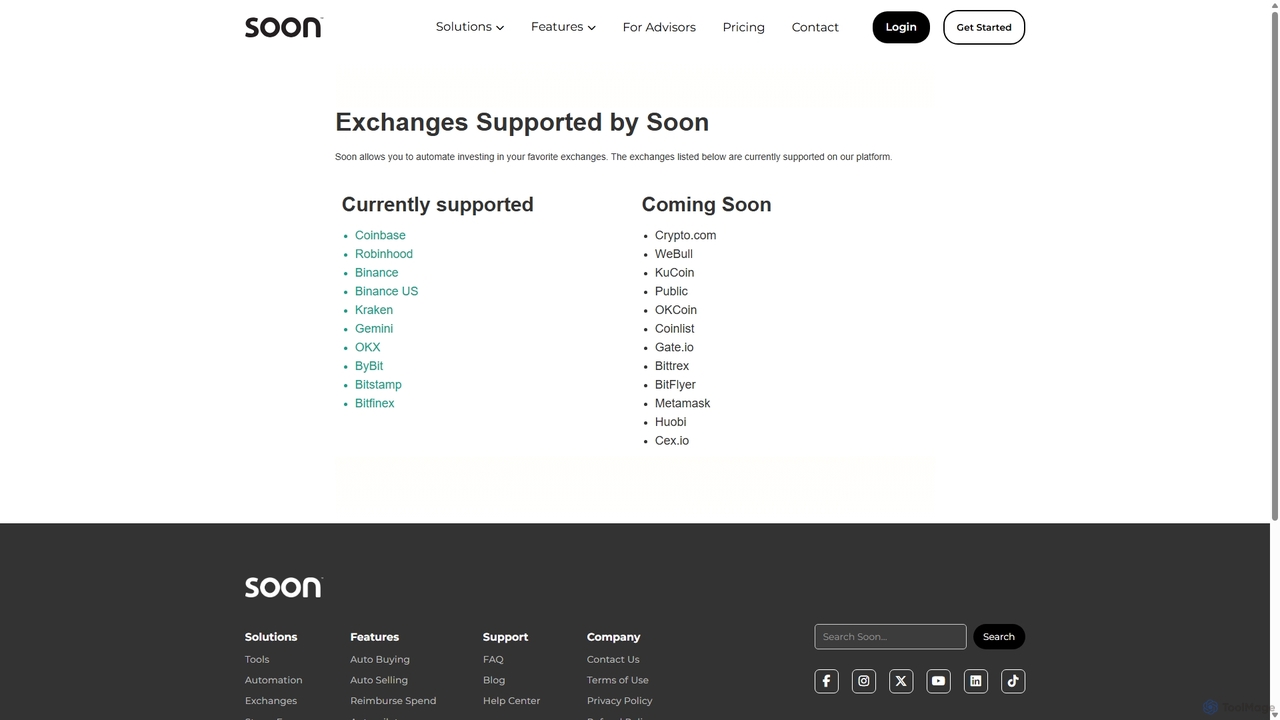Open the ByBit exchange link
The width and height of the screenshot is (1280, 720).
click(369, 366)
